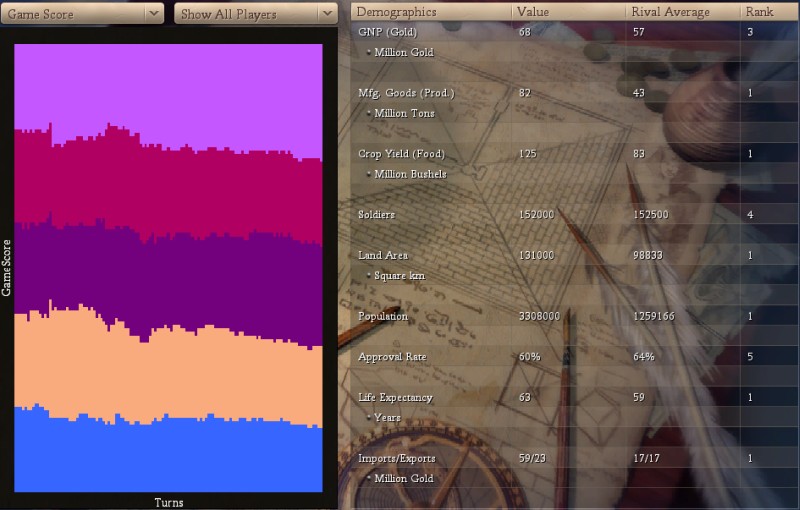Click the Imports/Exports row label

click(x=397, y=458)
